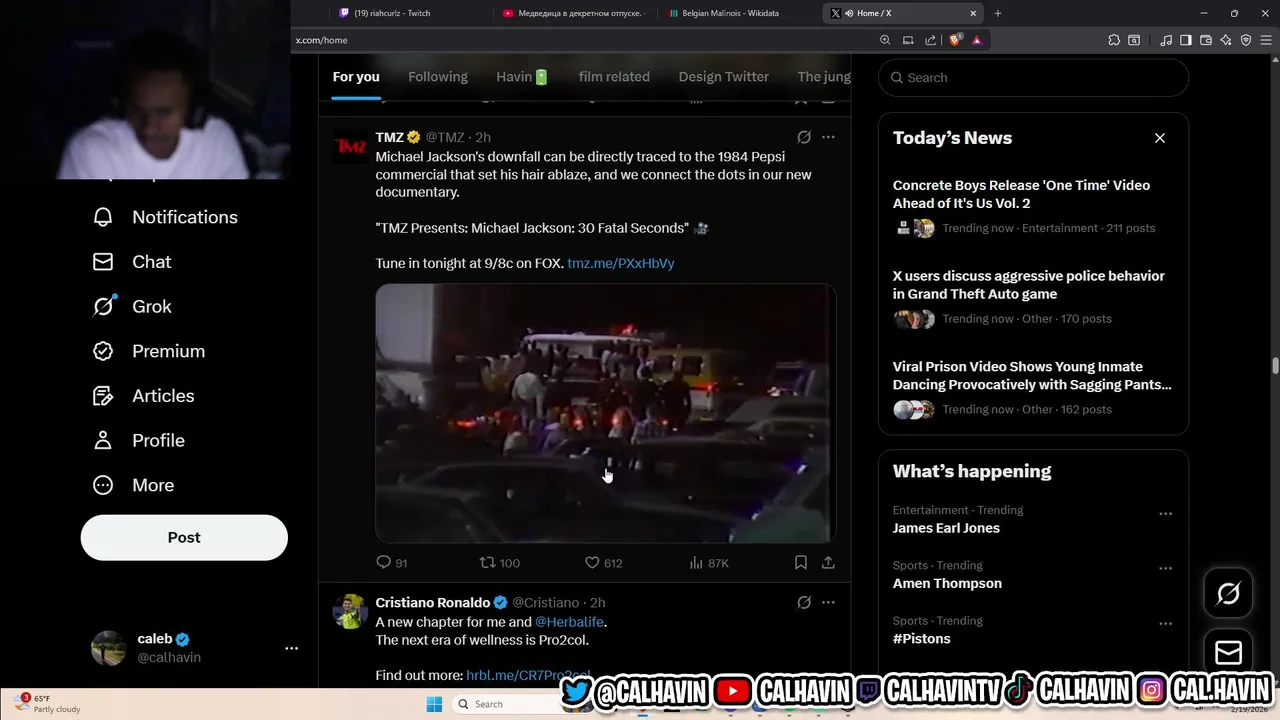Click the Grok icon on TMZ post

pos(804,137)
